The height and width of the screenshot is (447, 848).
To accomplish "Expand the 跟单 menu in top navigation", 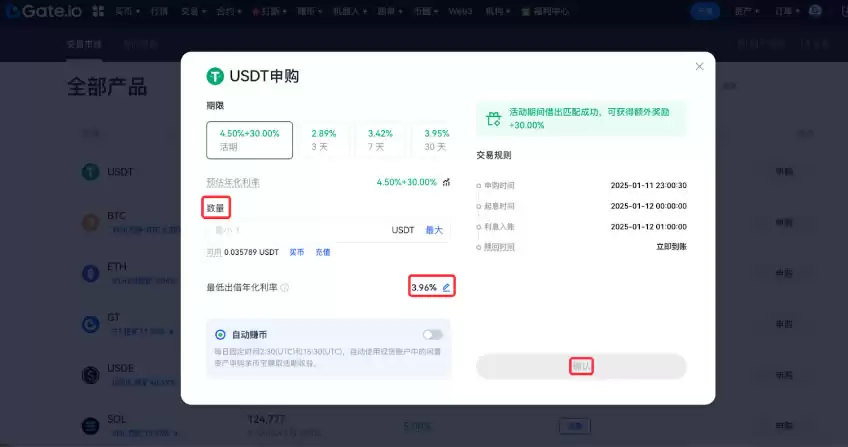I will 390,11.
